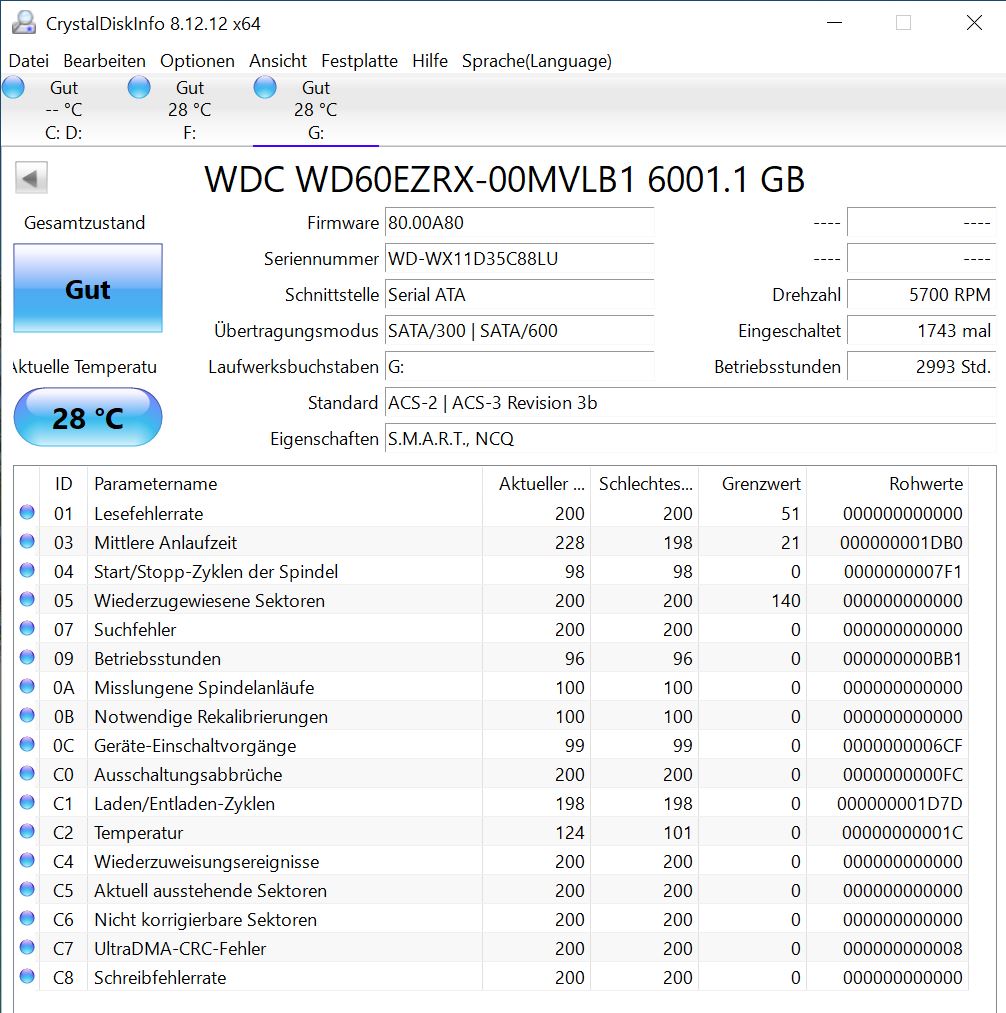Click the blue Gut health status button

coord(88,289)
